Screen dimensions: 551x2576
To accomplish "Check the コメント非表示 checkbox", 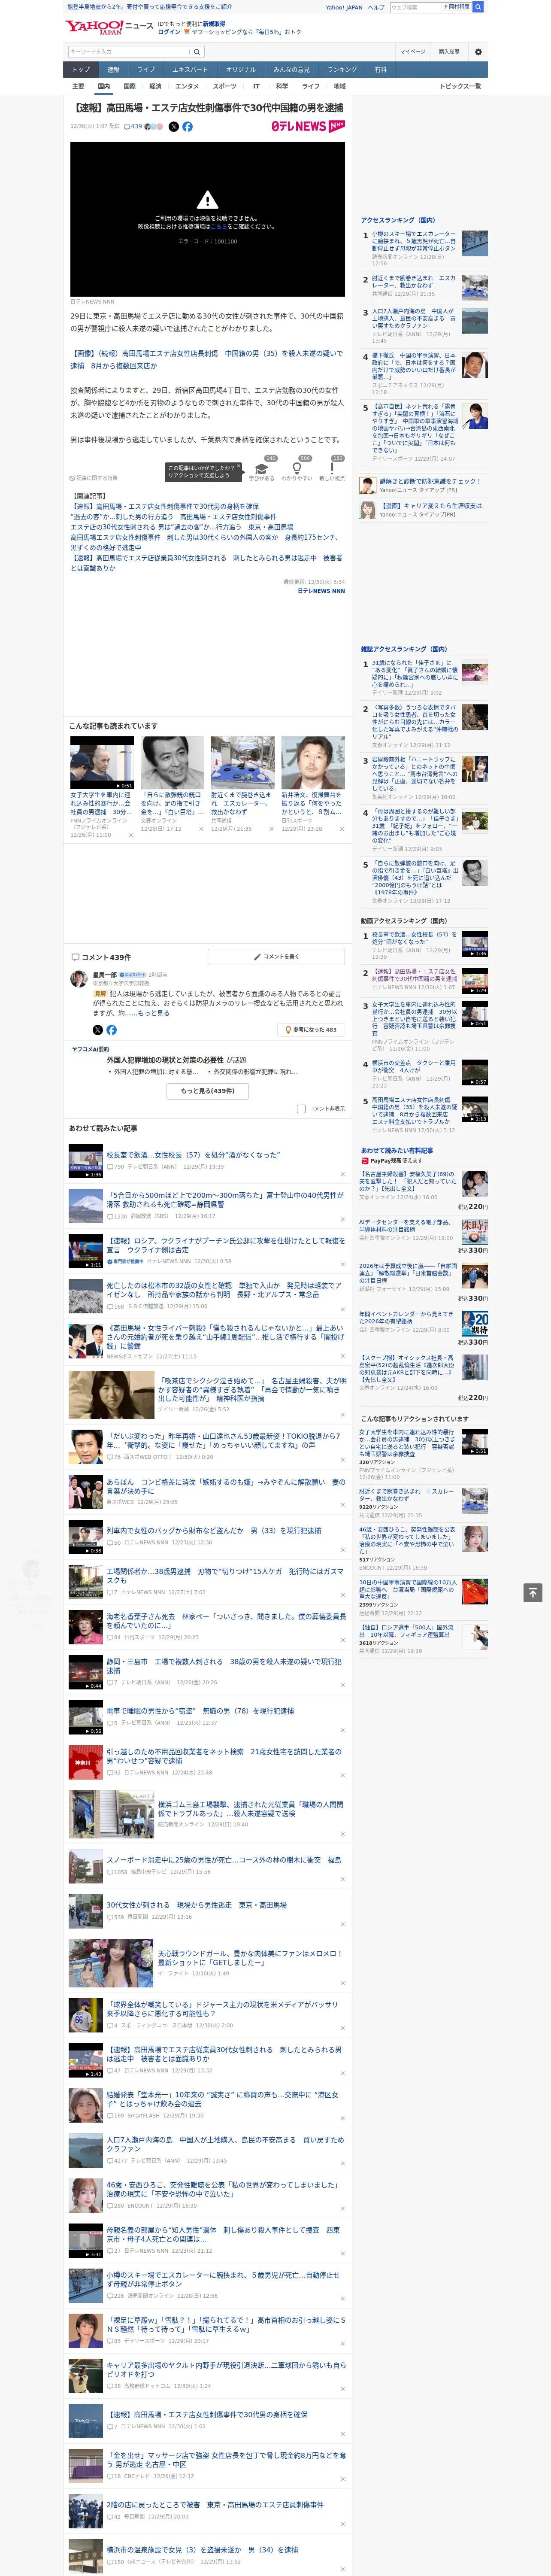I will pos(301,1108).
